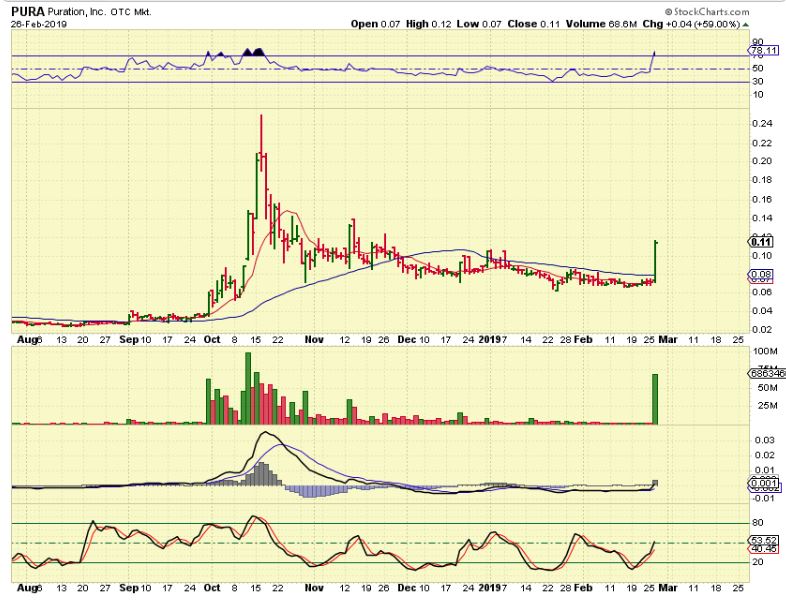Click the tall green February volume bar

coord(655,399)
